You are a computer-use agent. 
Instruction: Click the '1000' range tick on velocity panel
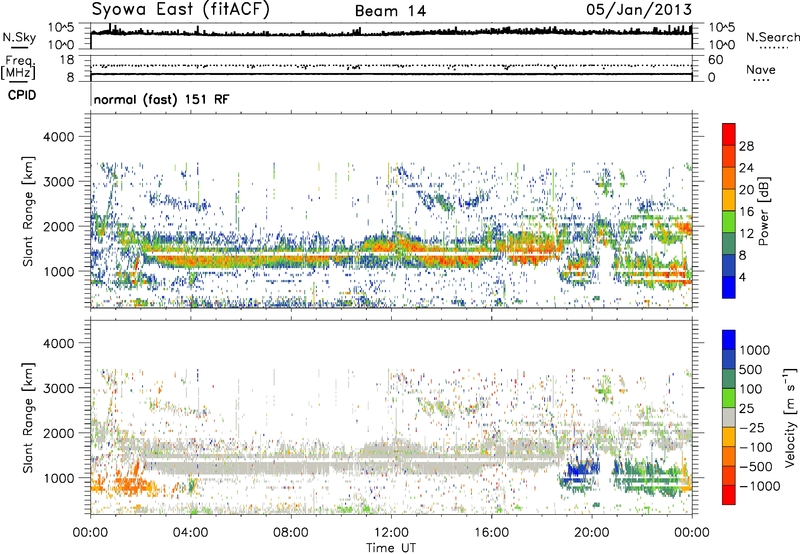[59, 478]
